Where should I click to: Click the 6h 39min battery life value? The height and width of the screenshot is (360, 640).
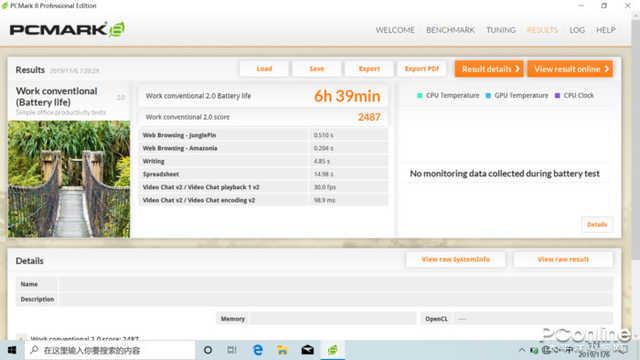347,96
